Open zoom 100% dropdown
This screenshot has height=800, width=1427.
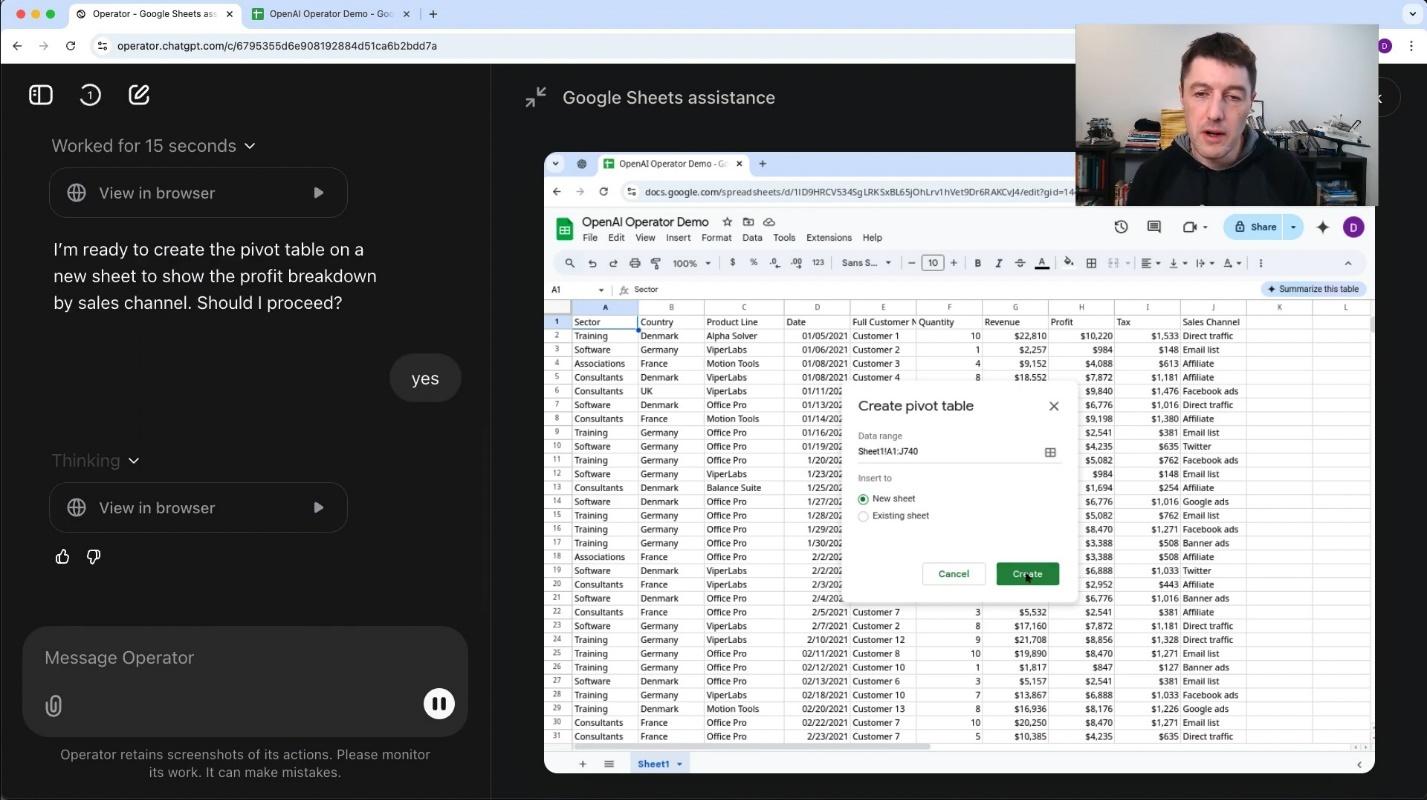coord(692,263)
